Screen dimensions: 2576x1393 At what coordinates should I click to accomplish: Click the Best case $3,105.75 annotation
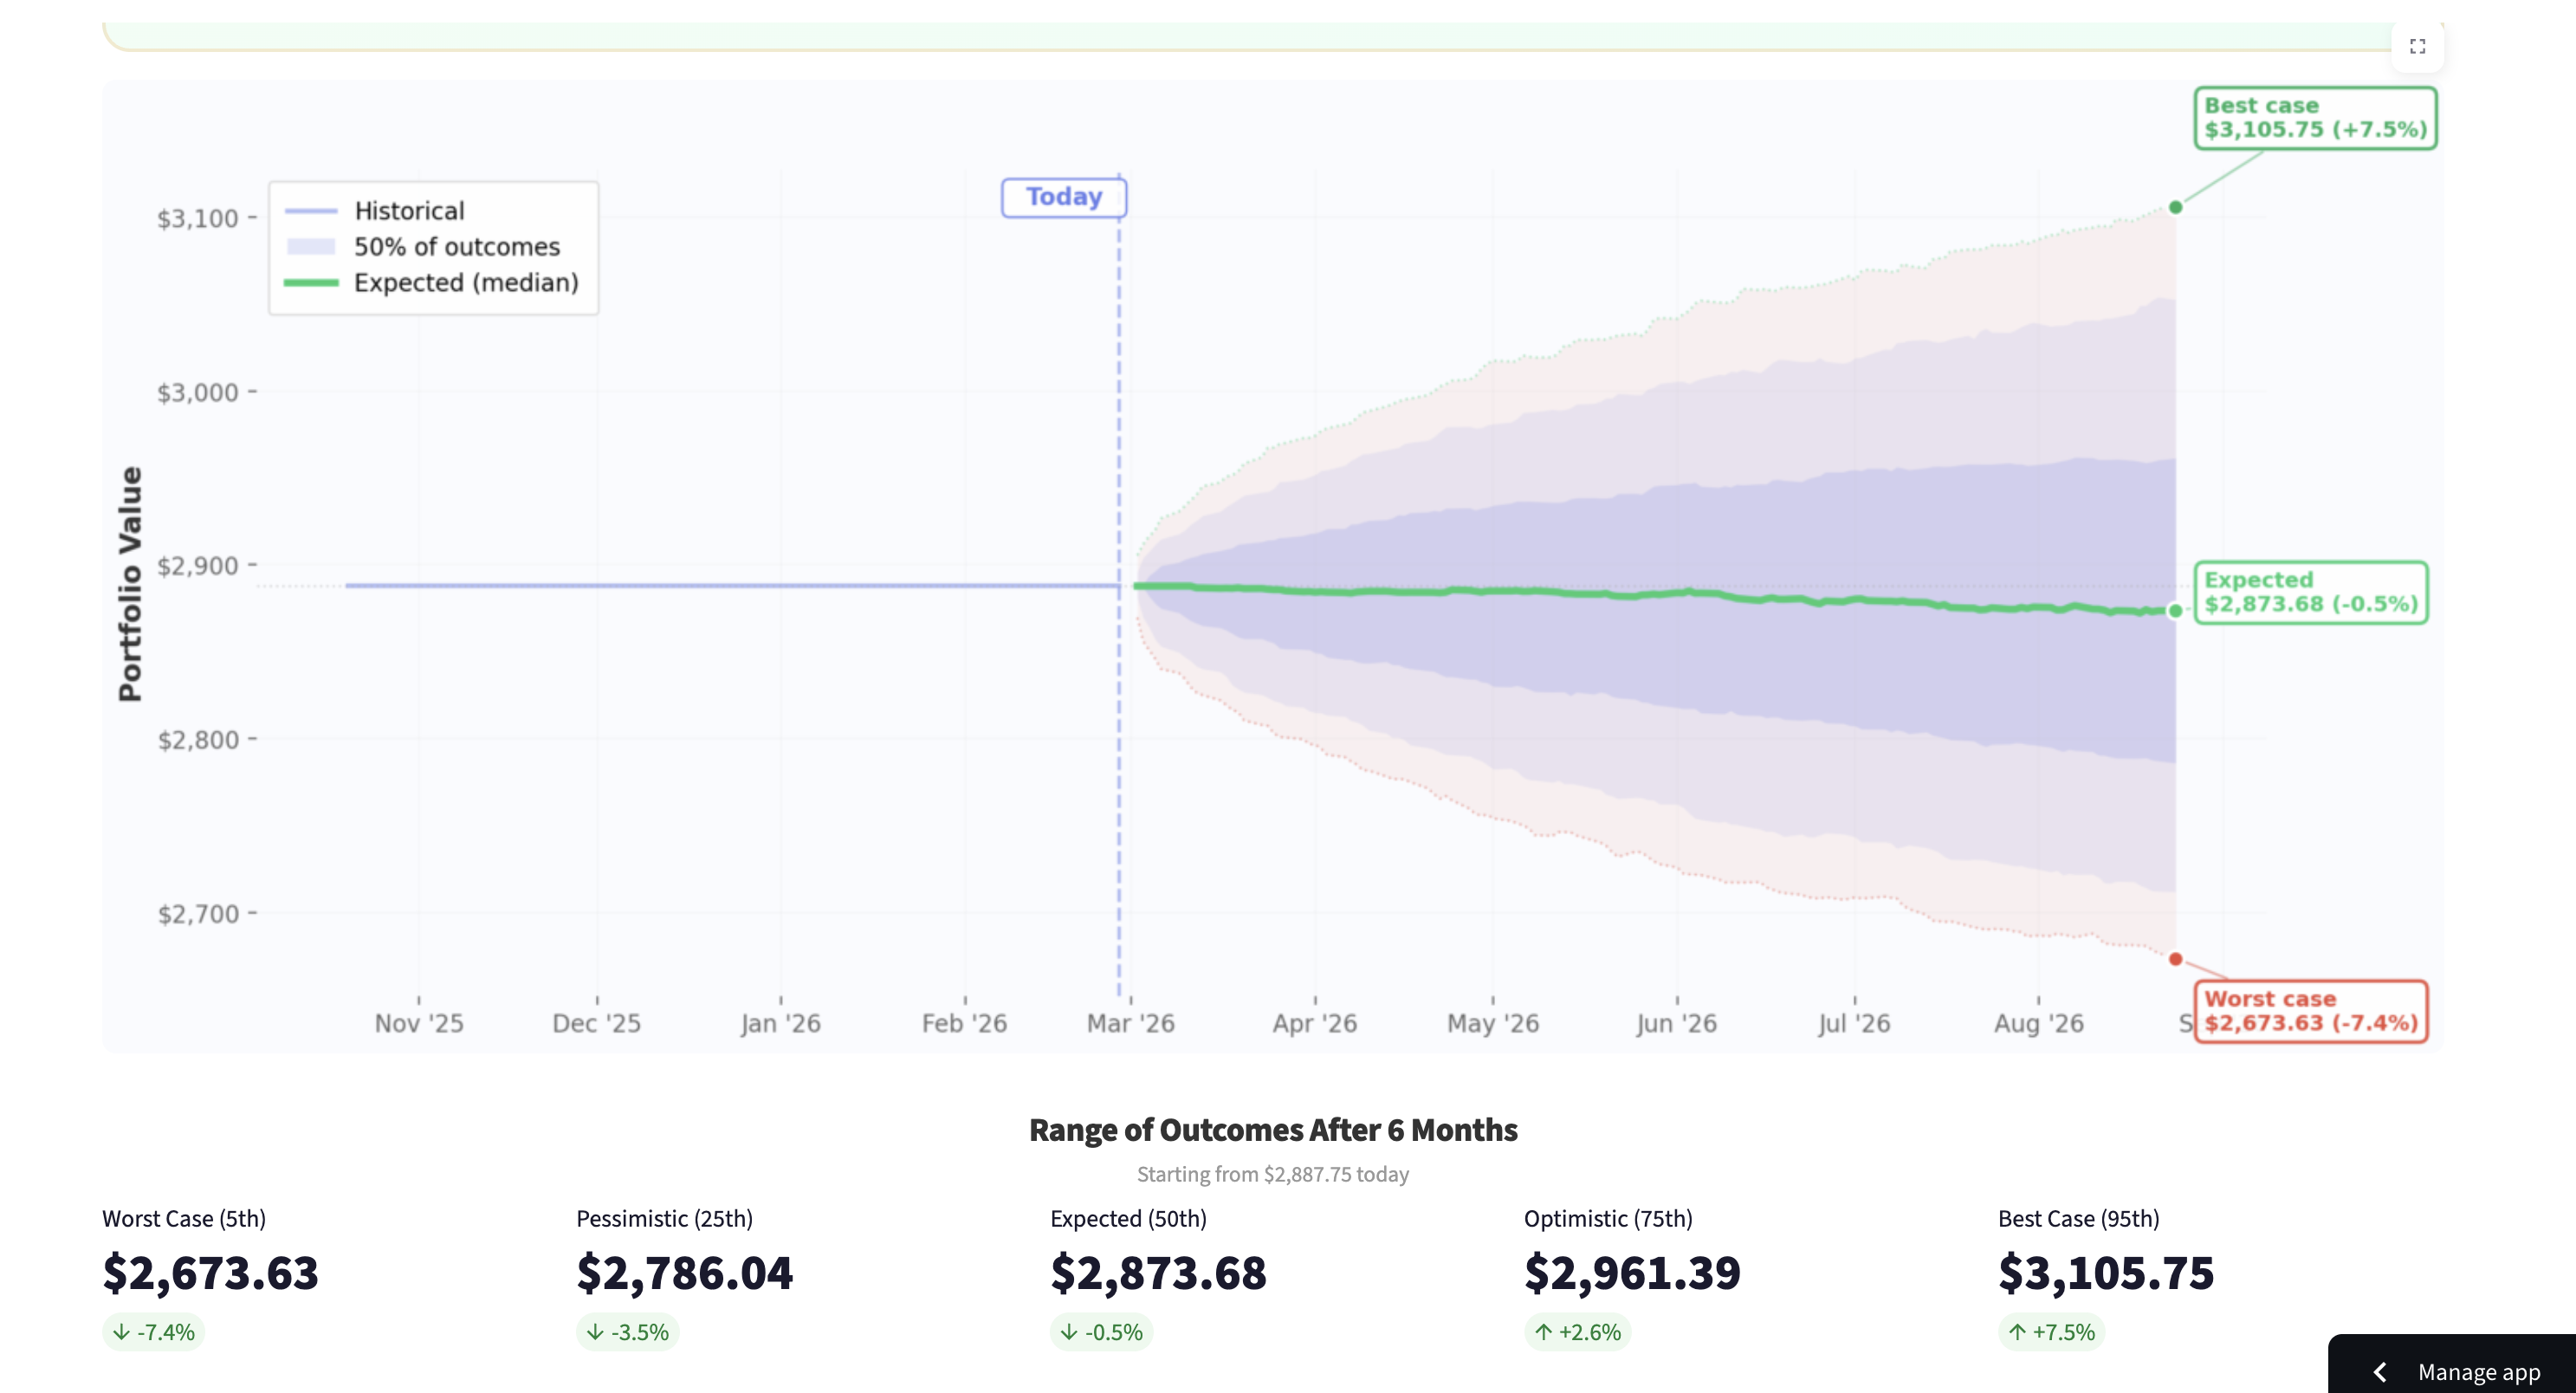(x=2314, y=118)
